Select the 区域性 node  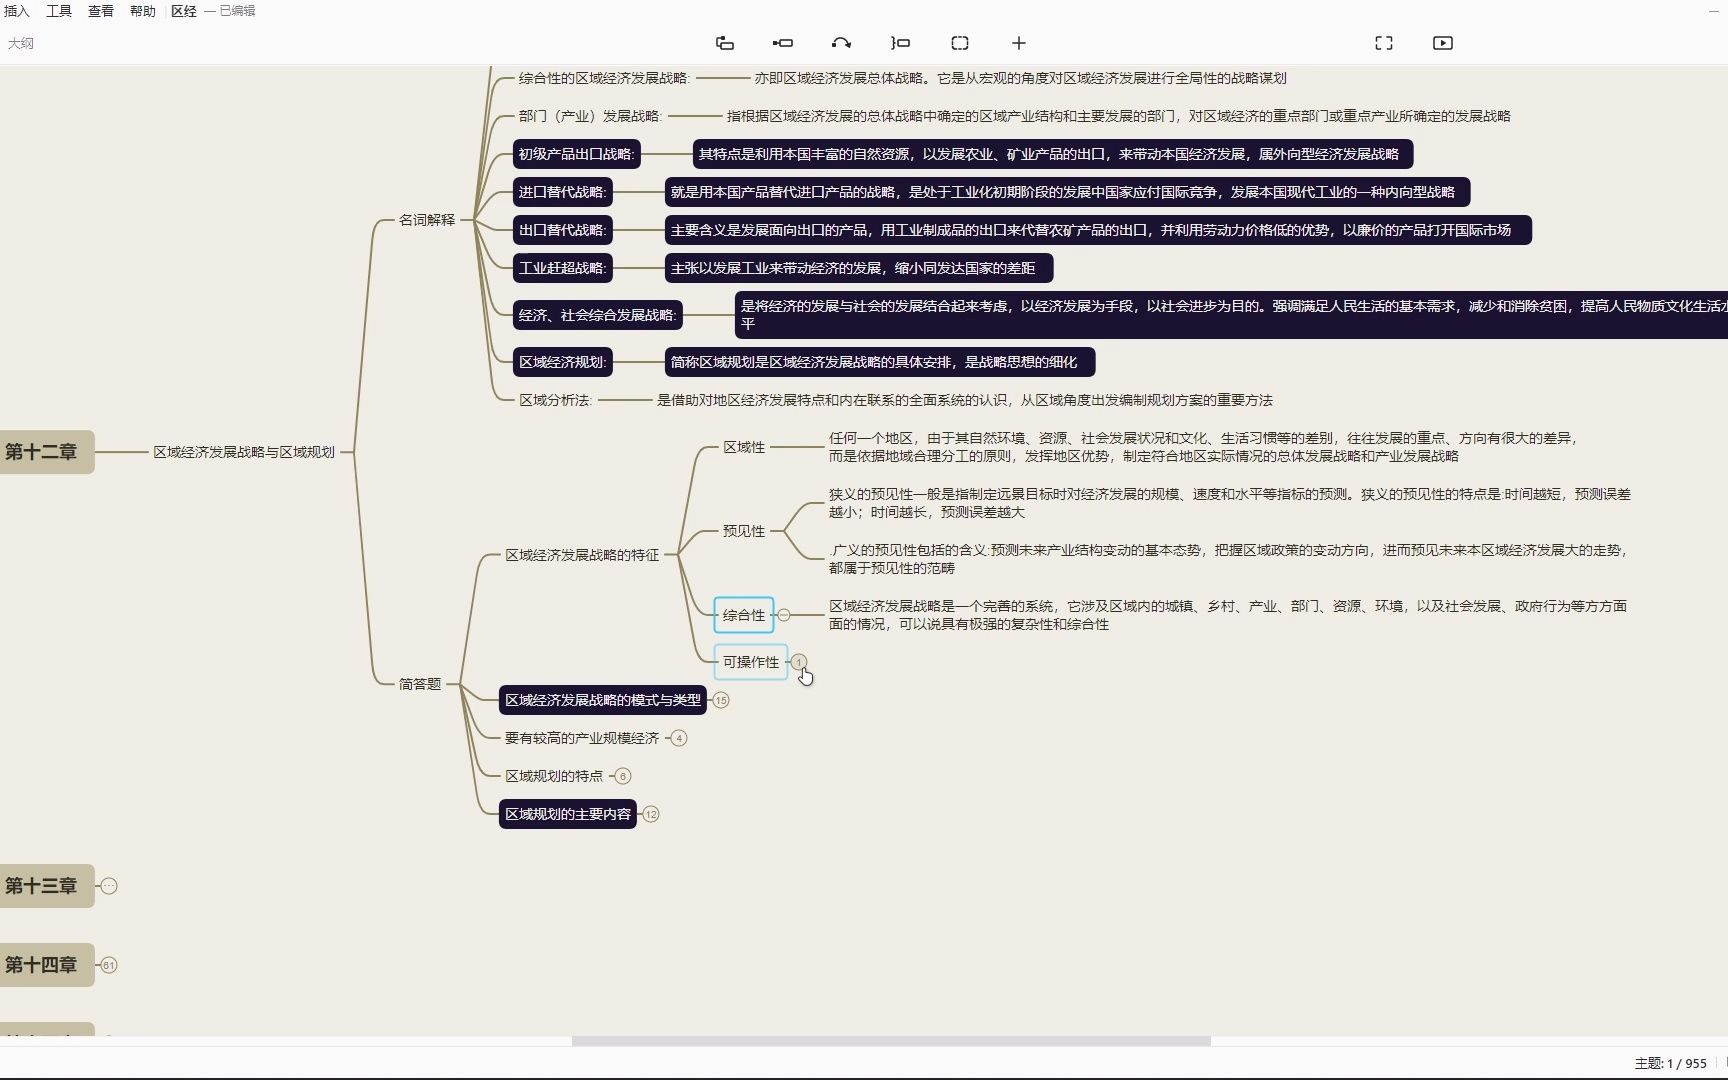[x=744, y=447]
